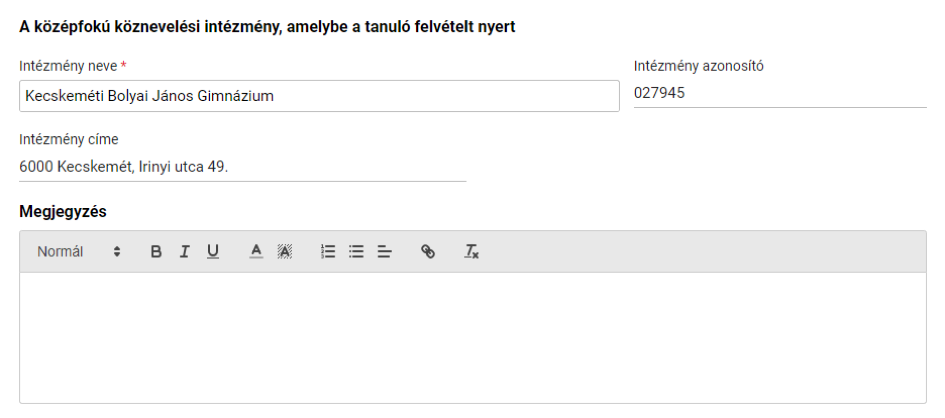
Task: Open the text alignment options
Action: coord(385,252)
